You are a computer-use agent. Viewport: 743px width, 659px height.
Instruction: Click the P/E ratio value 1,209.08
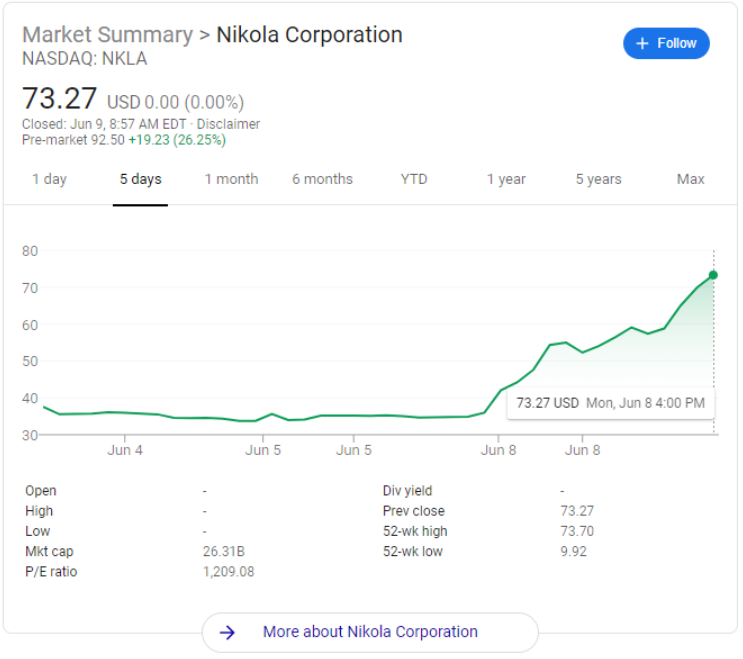coord(228,572)
